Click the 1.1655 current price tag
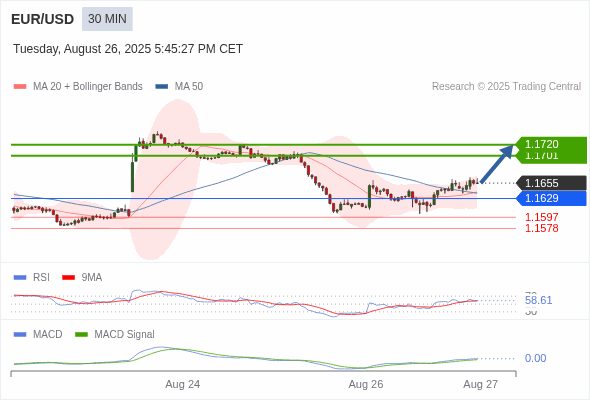Screen dimensions: 590x400 551,183
